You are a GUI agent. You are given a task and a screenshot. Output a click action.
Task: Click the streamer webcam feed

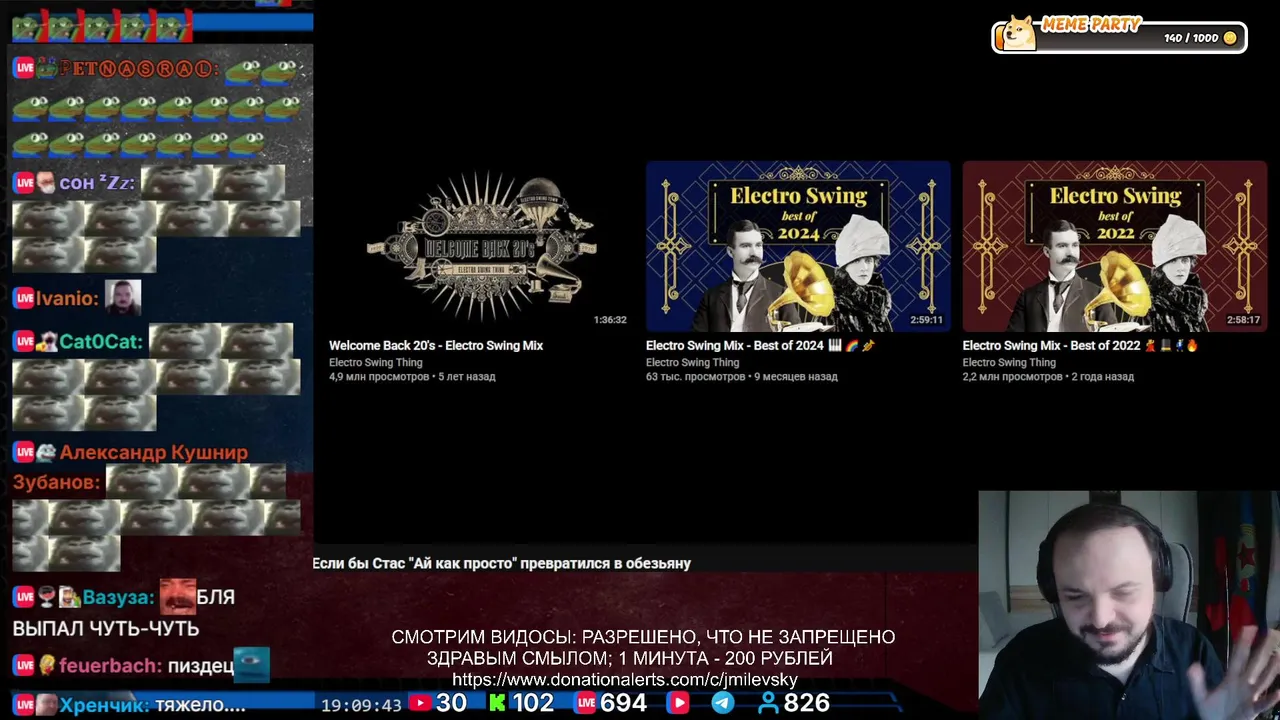1129,605
